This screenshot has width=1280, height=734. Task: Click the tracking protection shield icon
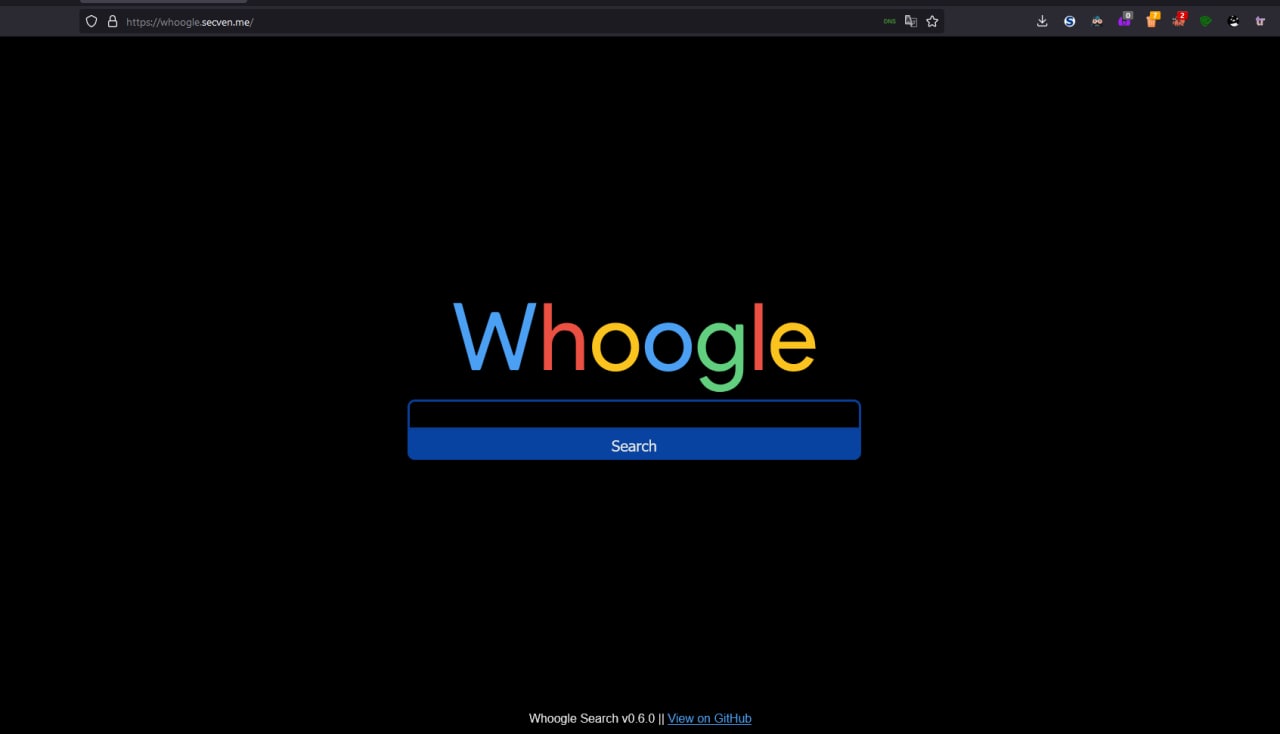coord(91,21)
